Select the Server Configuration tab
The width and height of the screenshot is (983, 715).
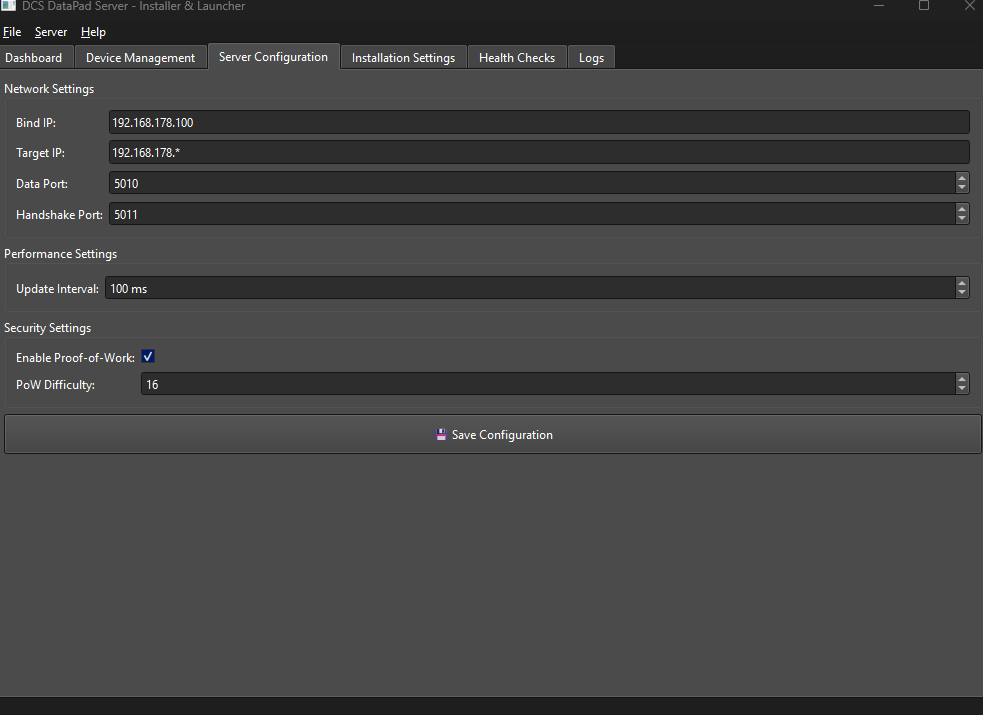pos(273,57)
